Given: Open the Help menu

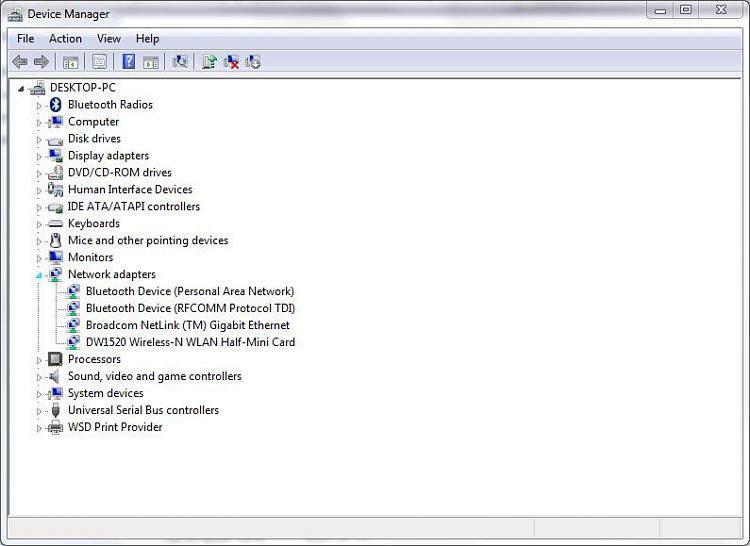Looking at the screenshot, I should click(147, 39).
